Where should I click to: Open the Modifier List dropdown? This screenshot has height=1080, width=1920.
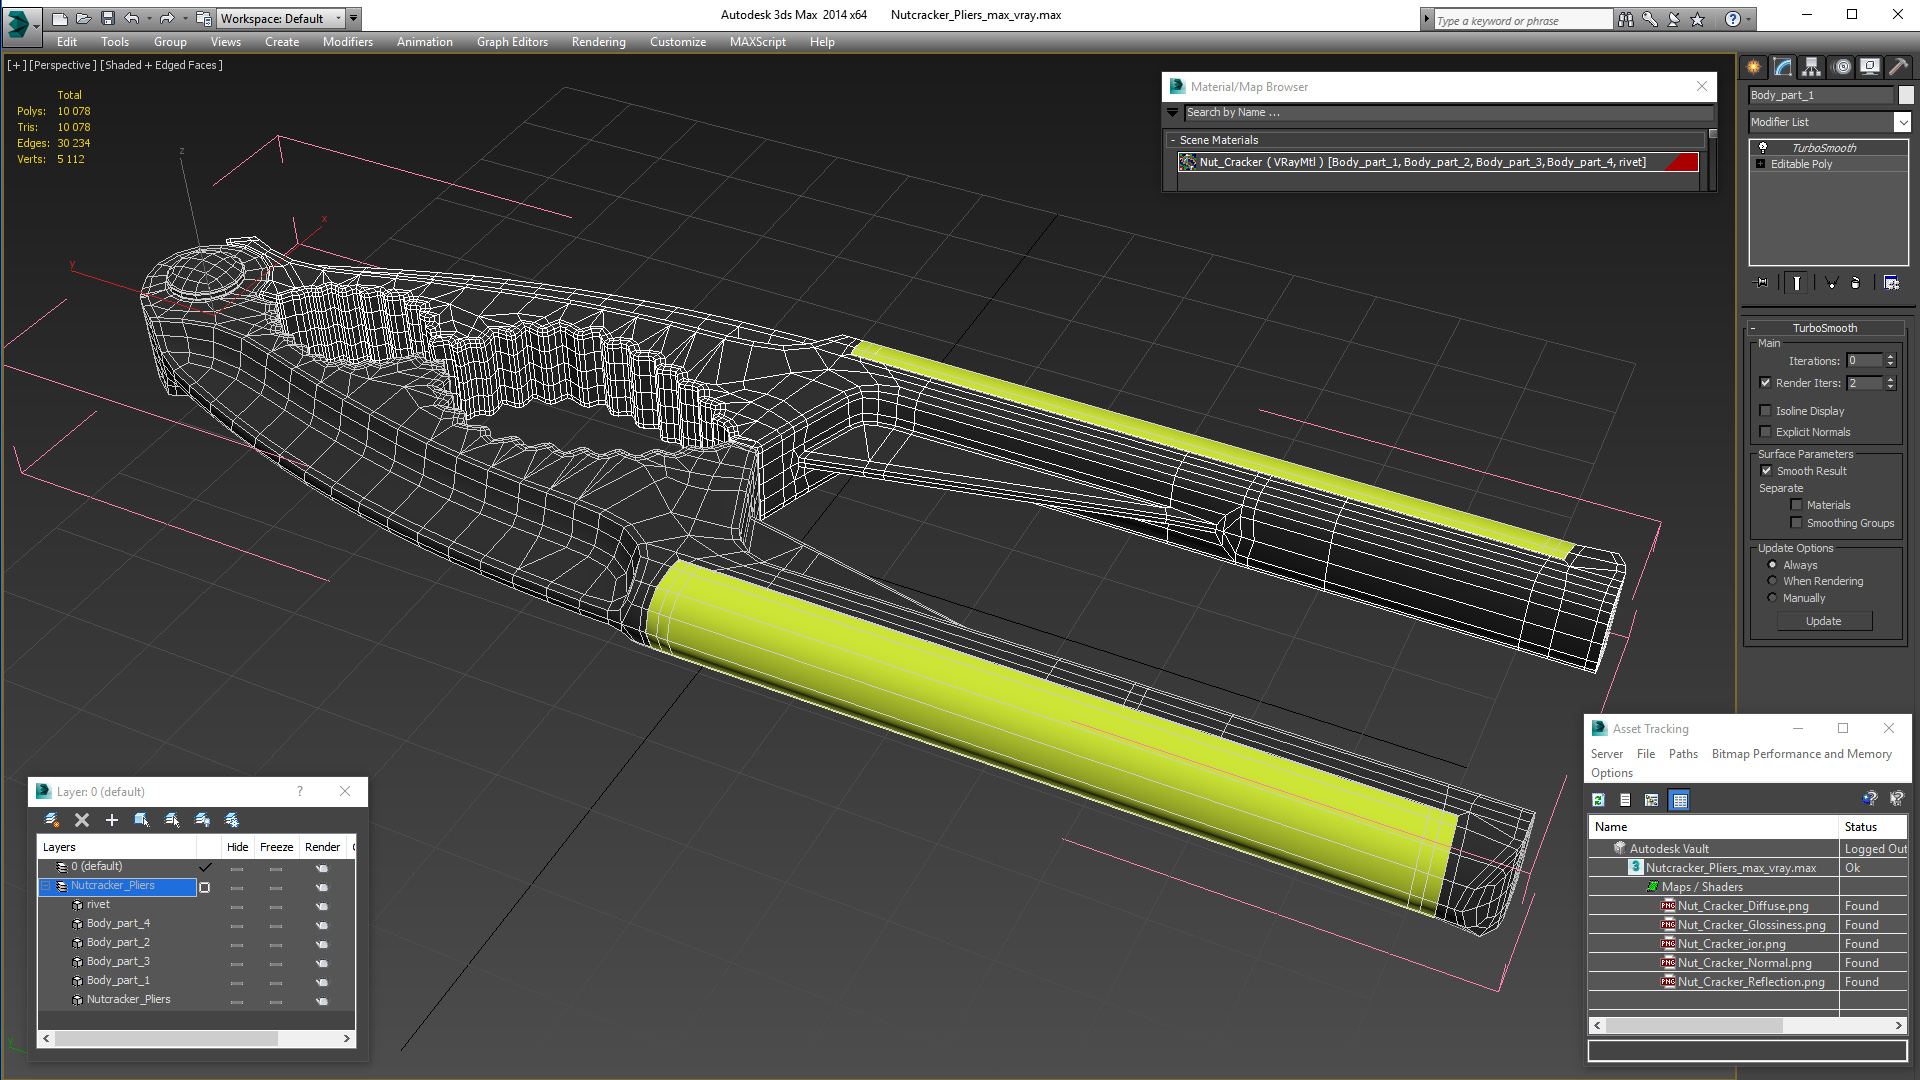(1901, 122)
